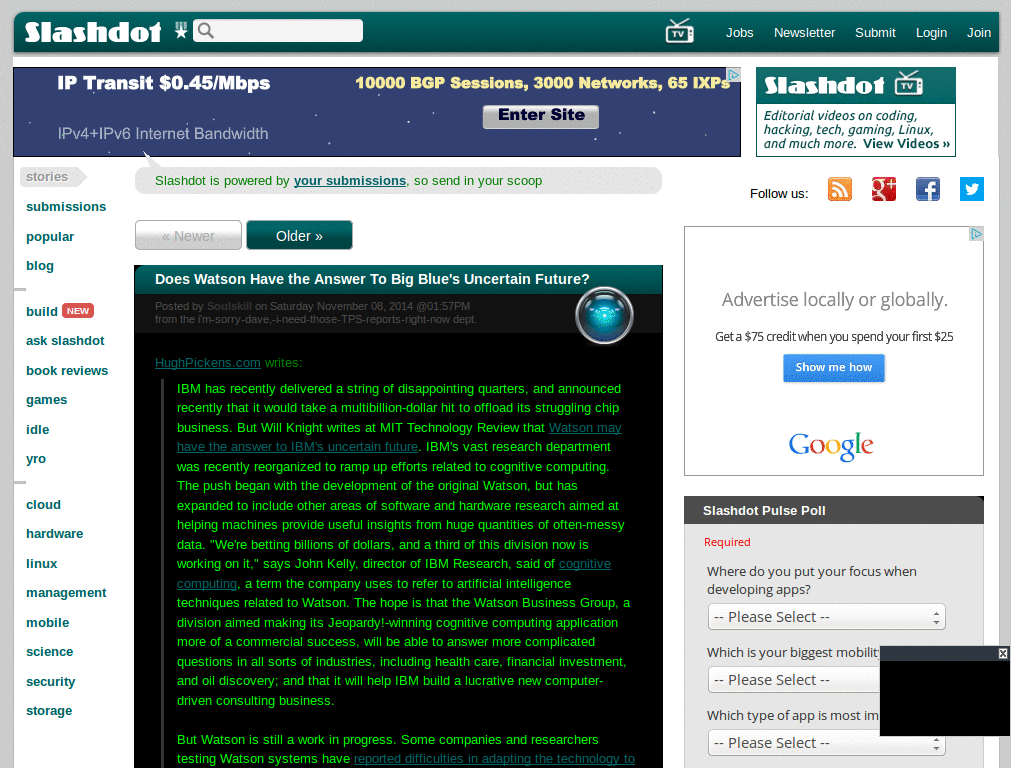The height and width of the screenshot is (768, 1024).
Task: Open hardware topic link
Action: pos(55,534)
